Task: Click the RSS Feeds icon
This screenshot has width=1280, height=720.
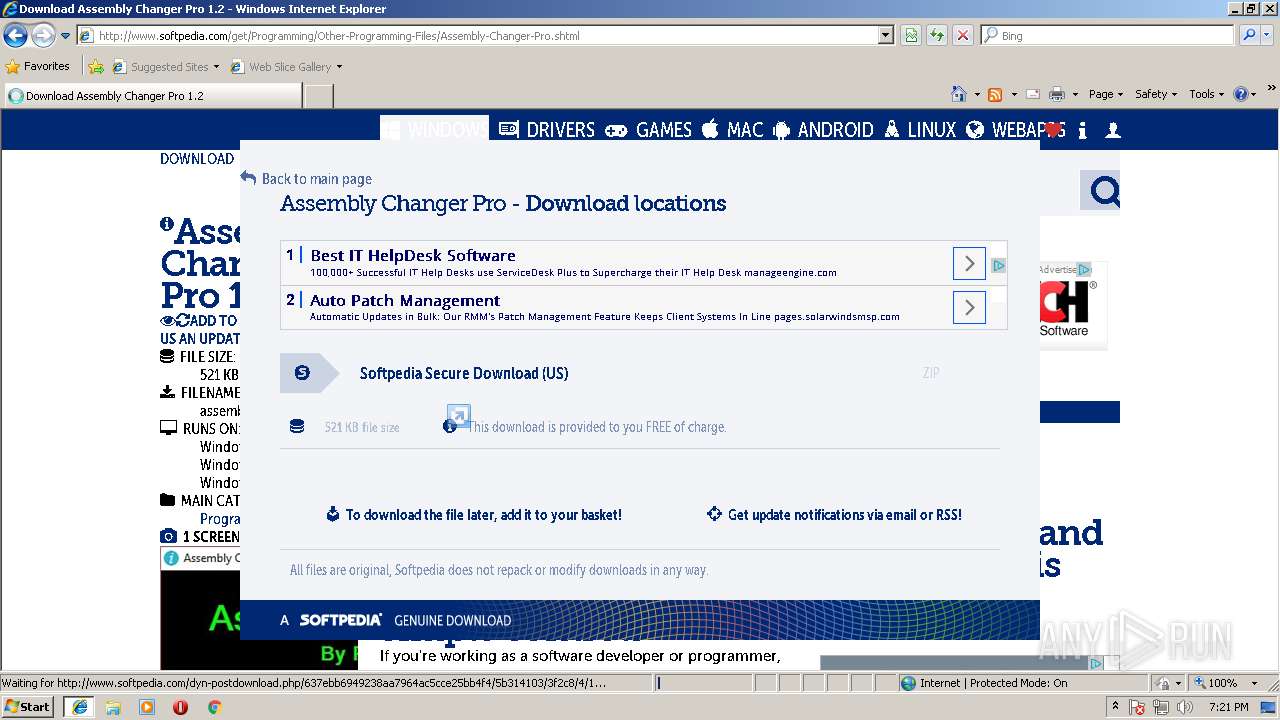Action: point(995,94)
